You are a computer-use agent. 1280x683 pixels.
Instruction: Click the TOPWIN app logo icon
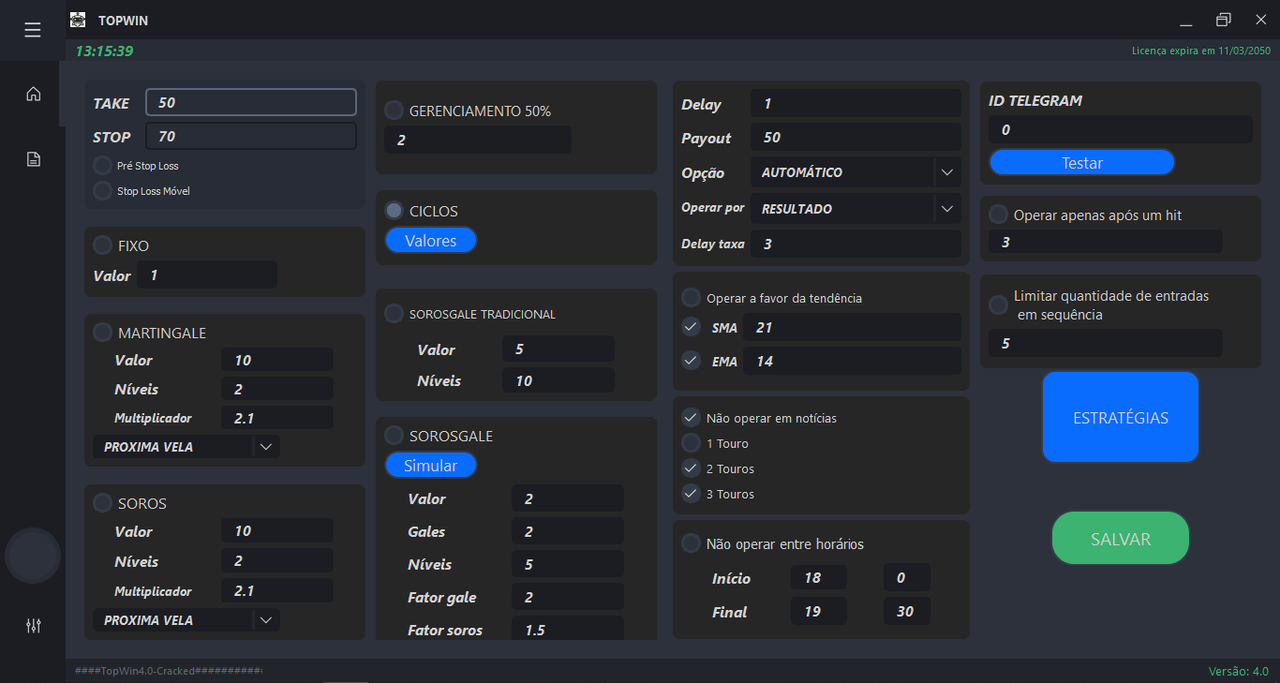(x=78, y=20)
